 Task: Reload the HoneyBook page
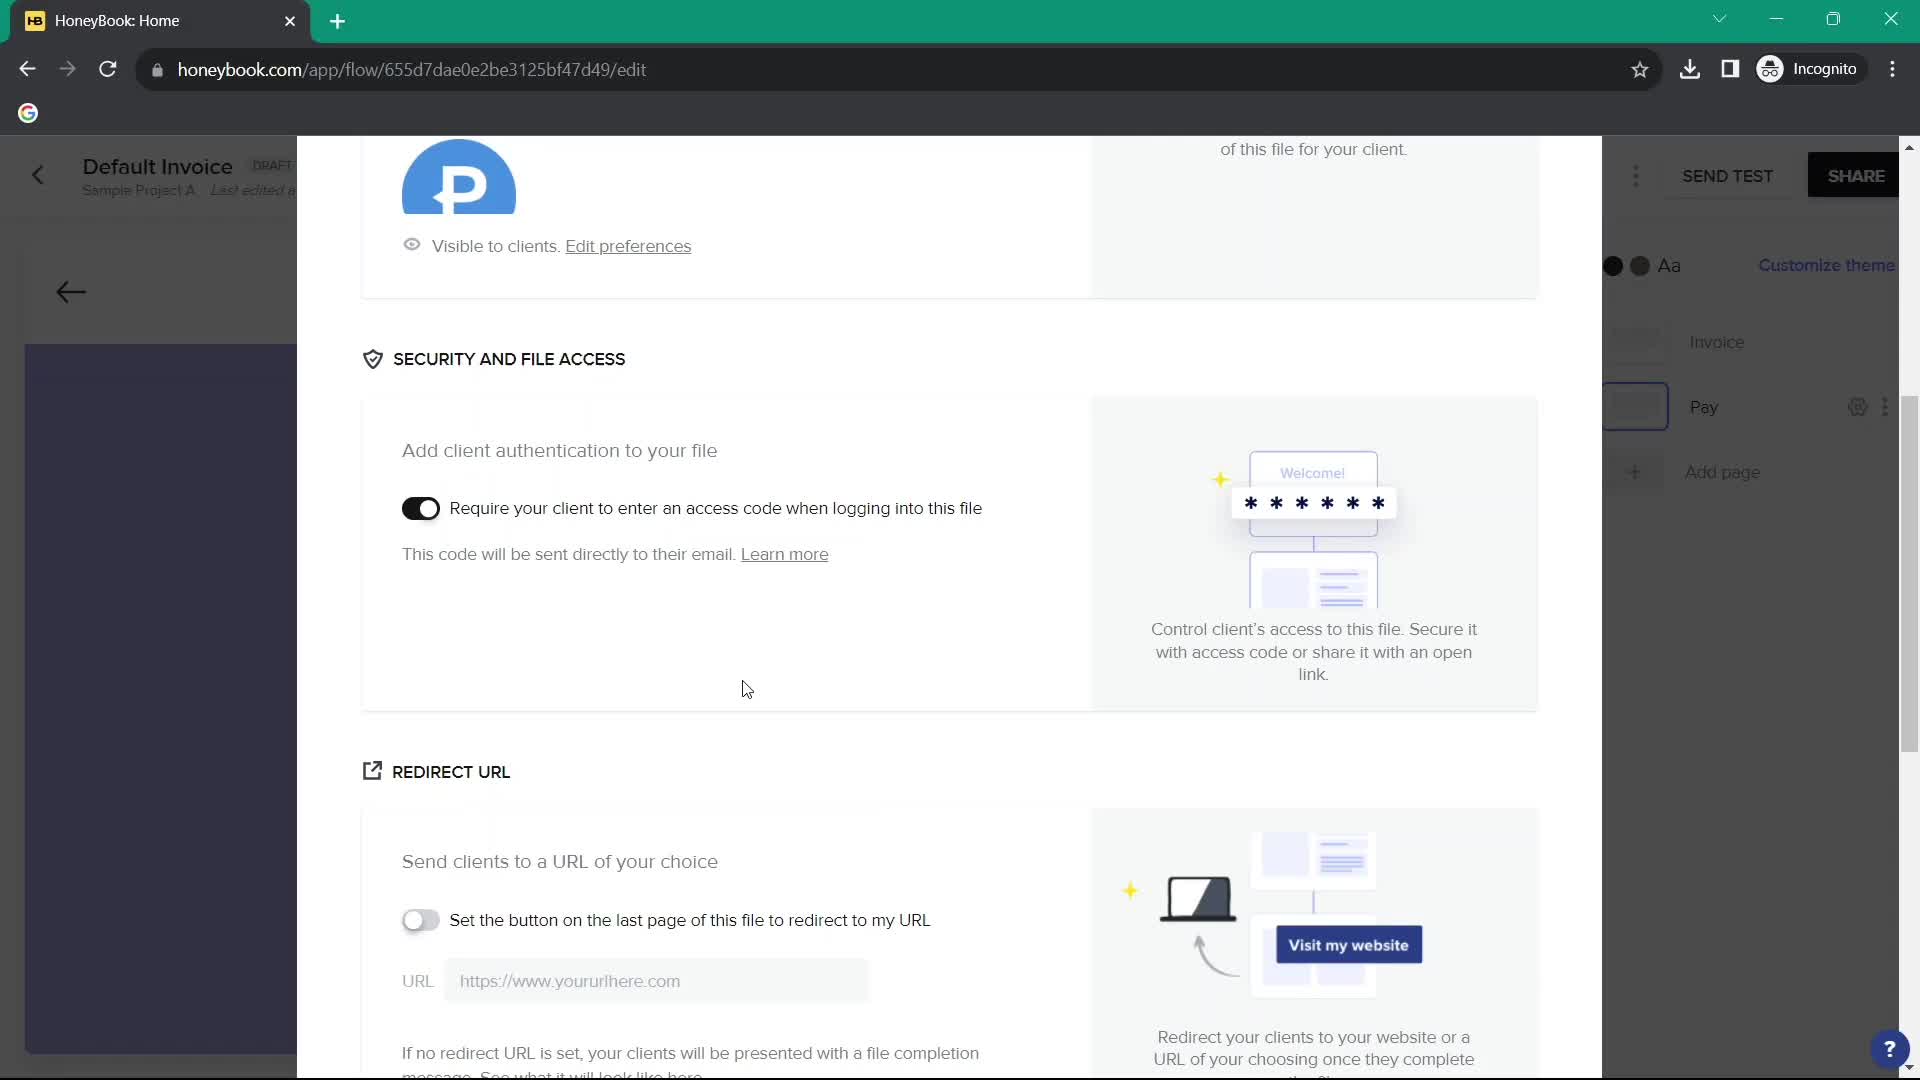click(x=108, y=69)
